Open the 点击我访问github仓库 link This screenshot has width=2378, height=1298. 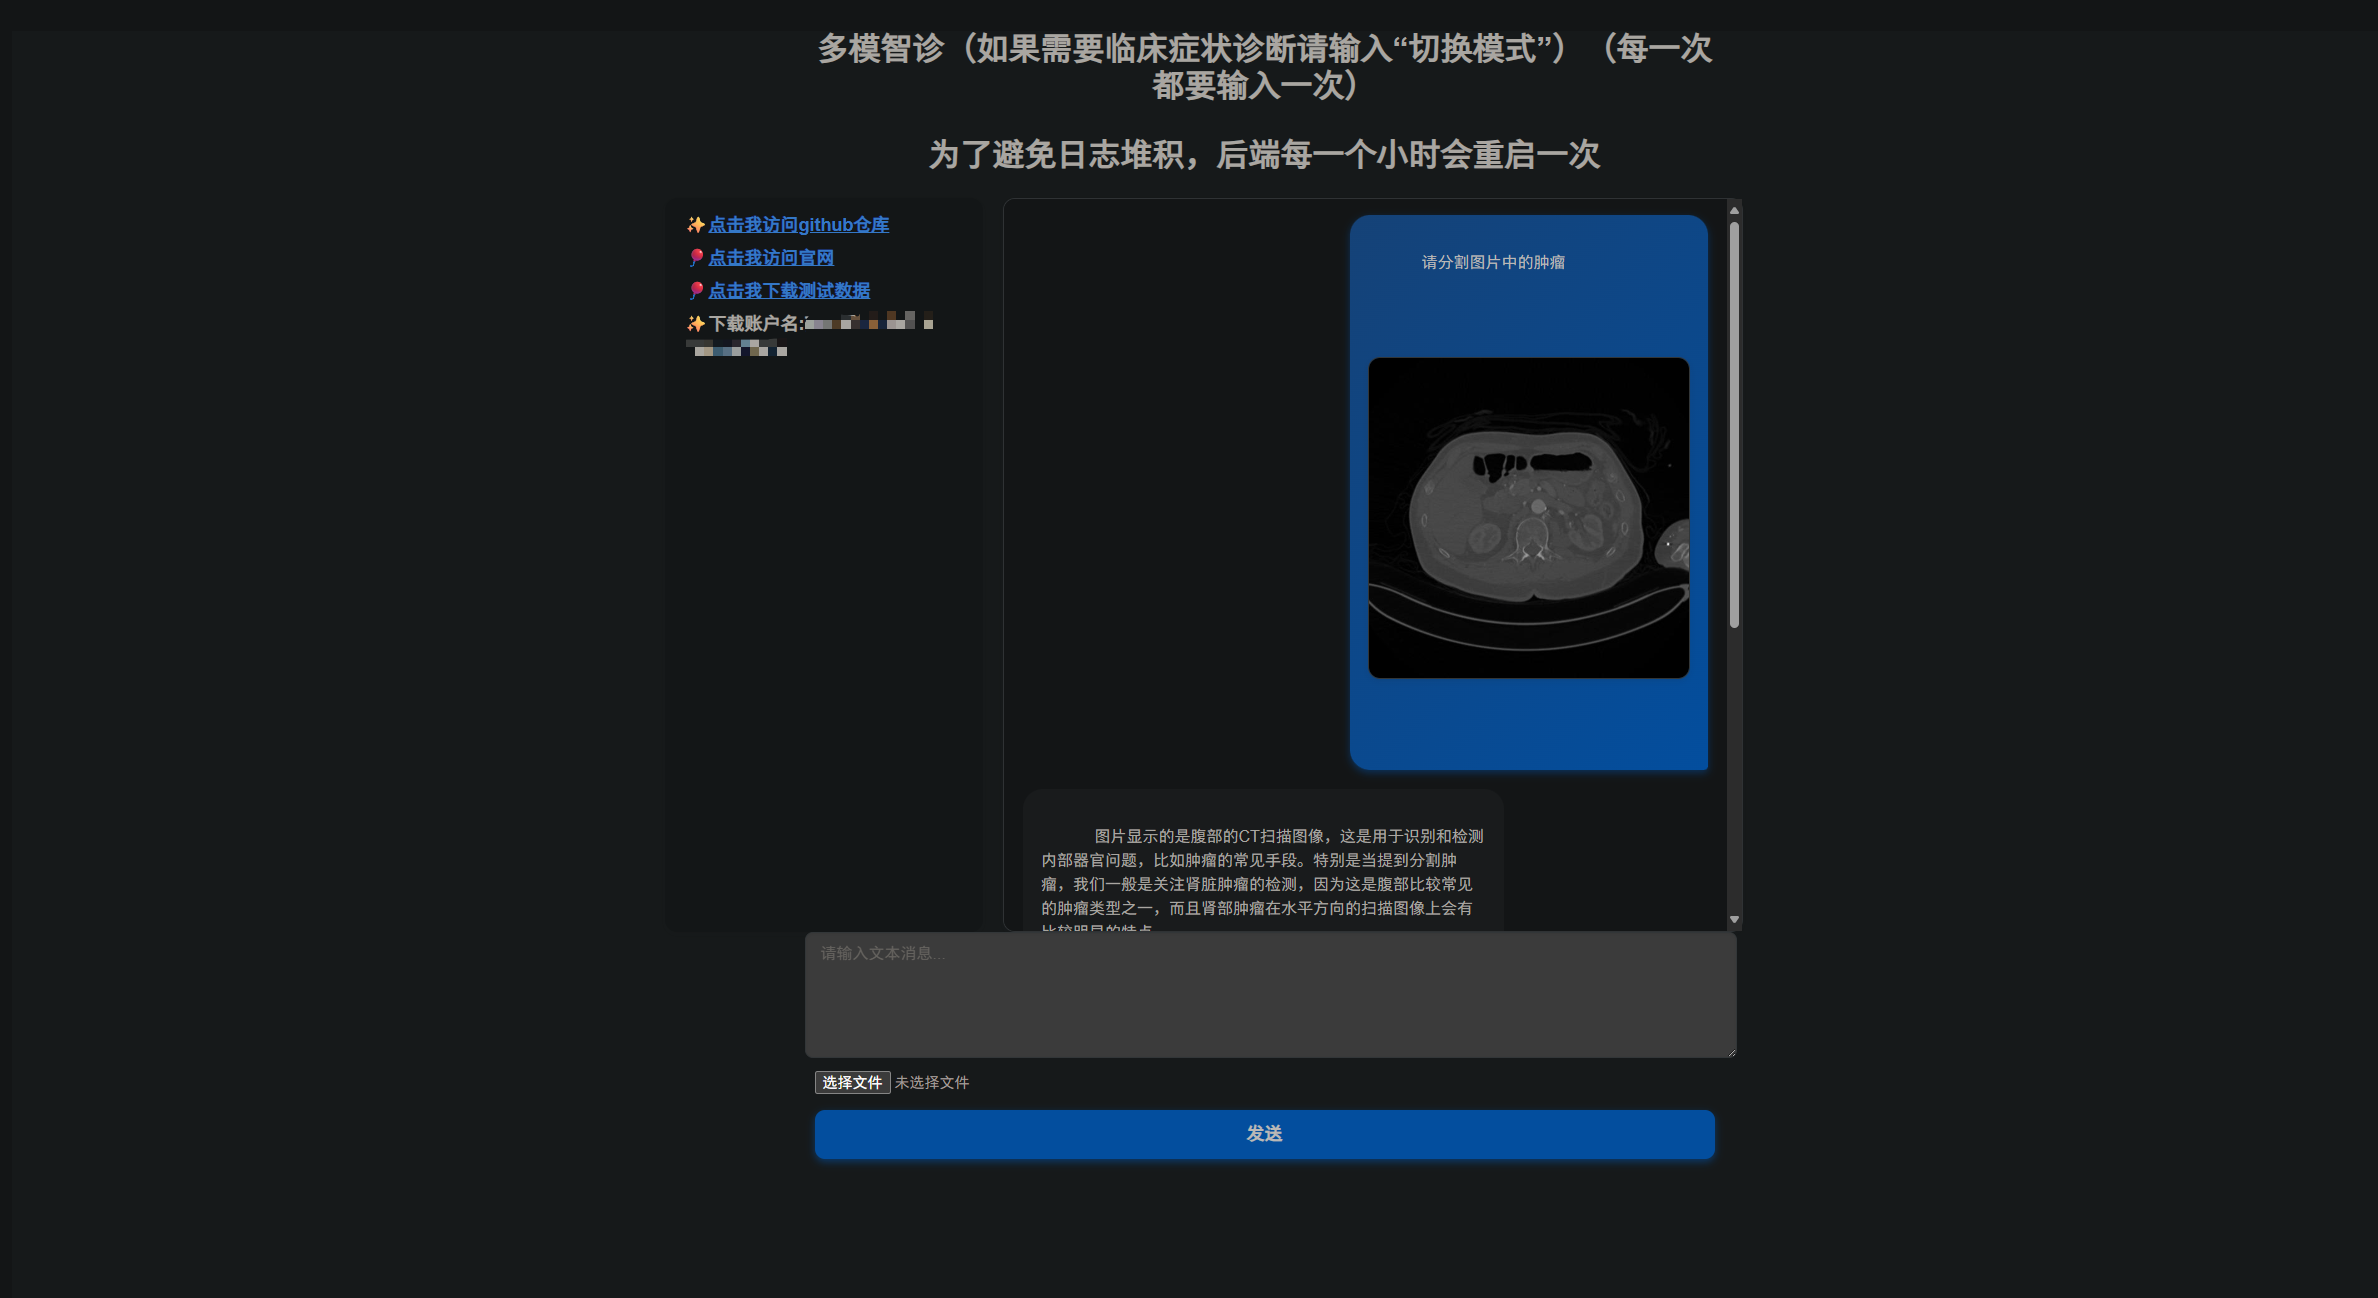point(799,224)
